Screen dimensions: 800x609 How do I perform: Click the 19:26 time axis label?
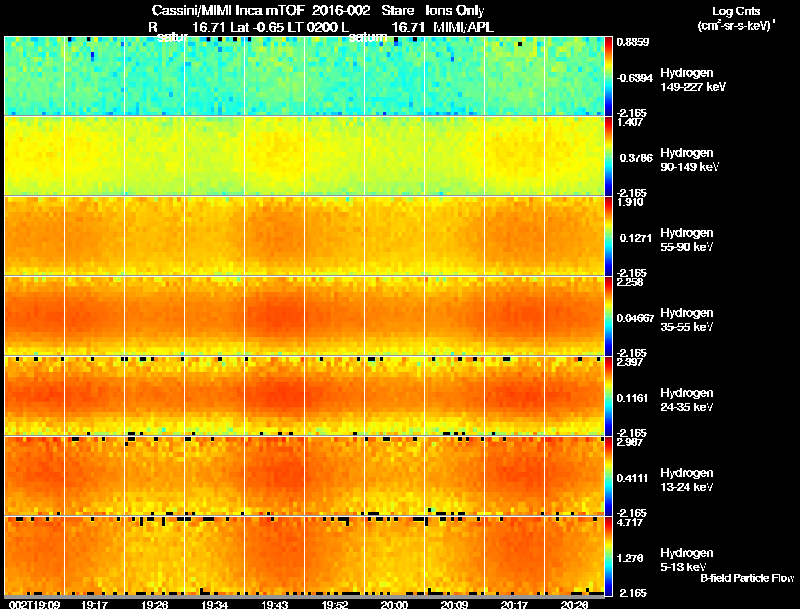(x=155, y=605)
